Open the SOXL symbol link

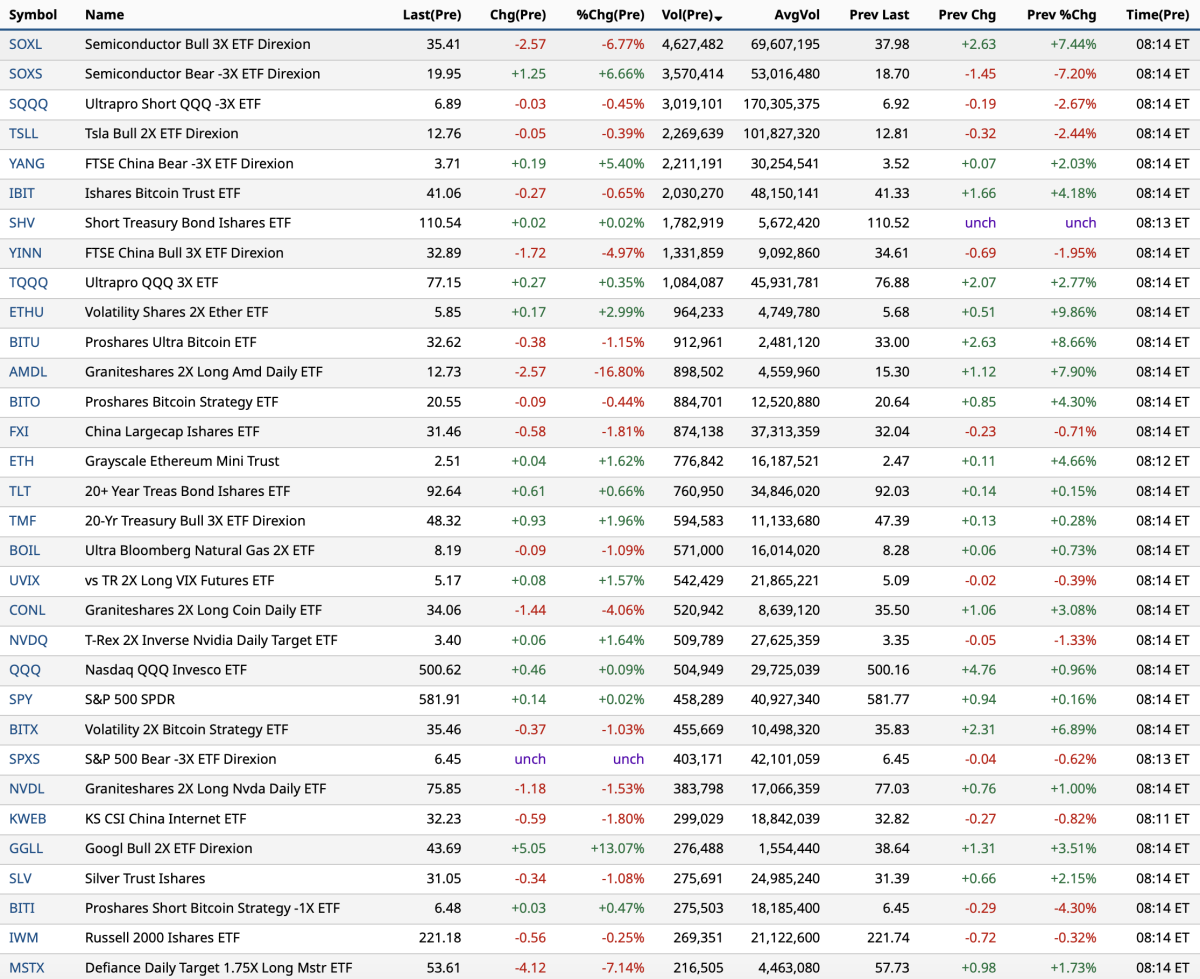pos(25,44)
